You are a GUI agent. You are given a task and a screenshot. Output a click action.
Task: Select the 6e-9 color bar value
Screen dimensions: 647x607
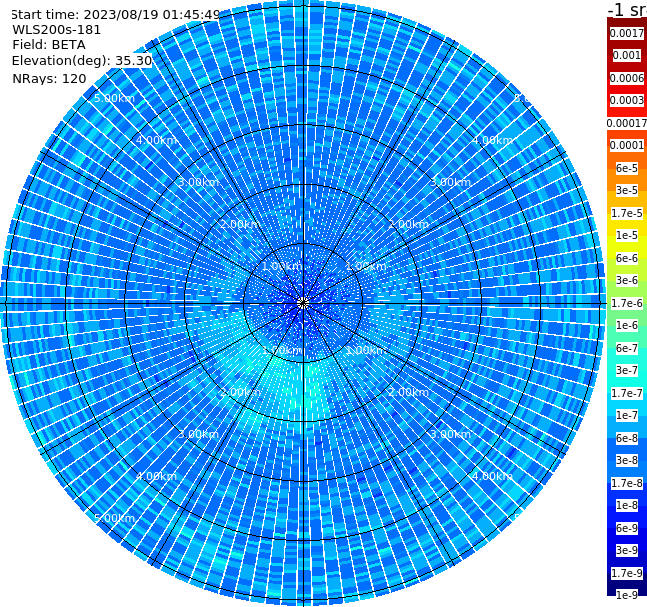[627, 528]
